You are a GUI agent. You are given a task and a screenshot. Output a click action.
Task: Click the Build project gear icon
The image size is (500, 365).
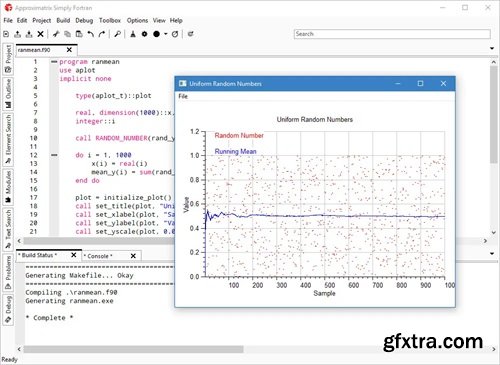144,34
